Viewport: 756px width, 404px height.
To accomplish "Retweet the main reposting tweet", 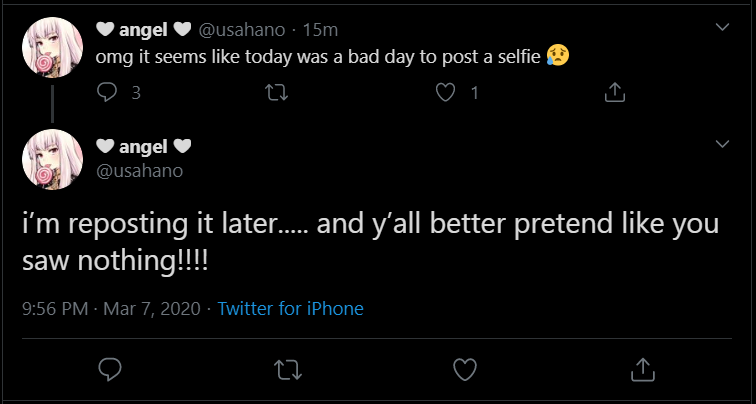I will coord(287,369).
